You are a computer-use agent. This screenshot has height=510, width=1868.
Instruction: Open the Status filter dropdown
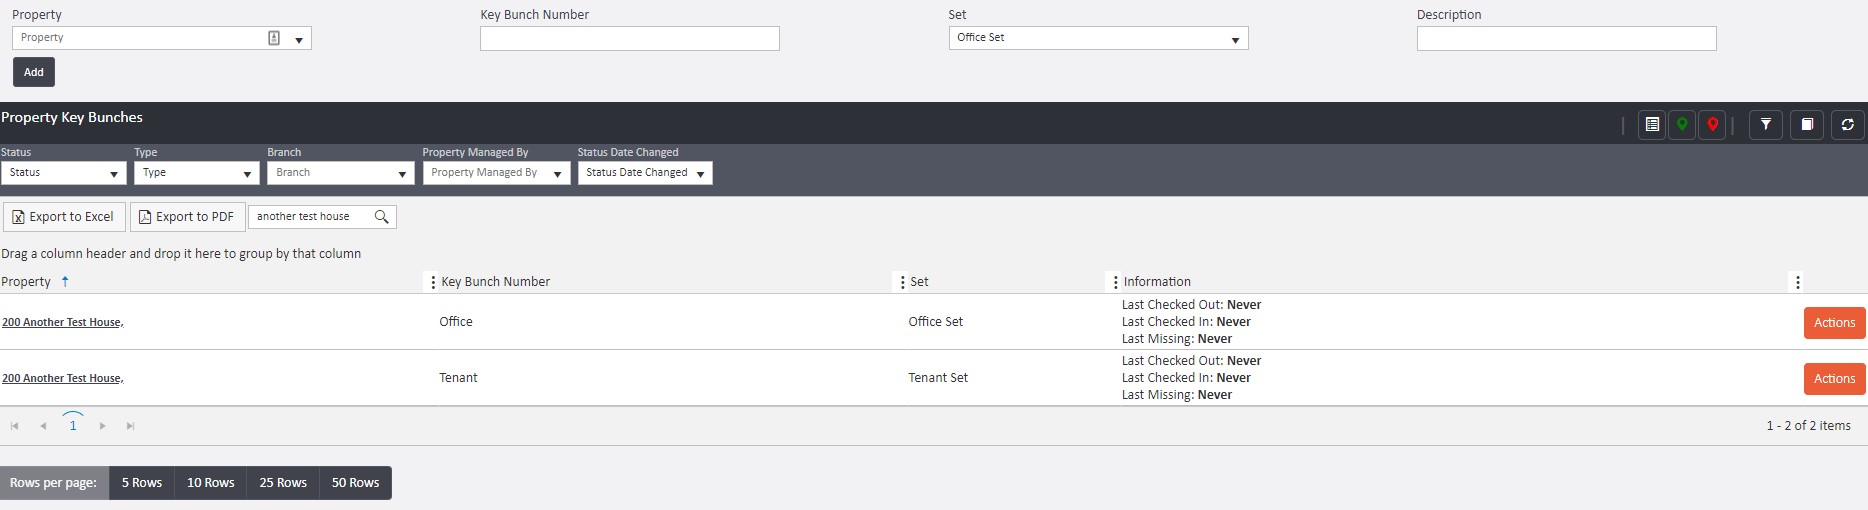pyautogui.click(x=63, y=173)
